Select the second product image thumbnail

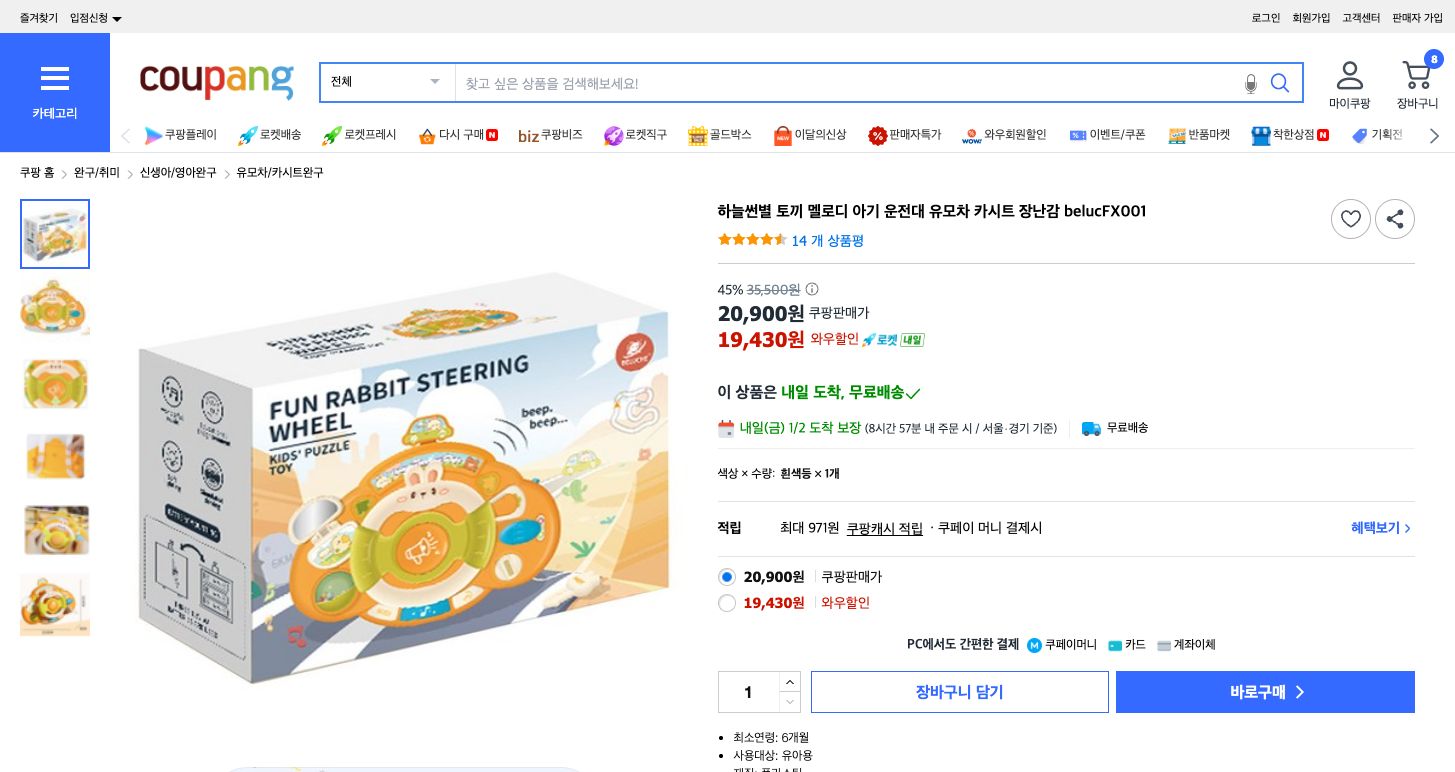click(55, 307)
